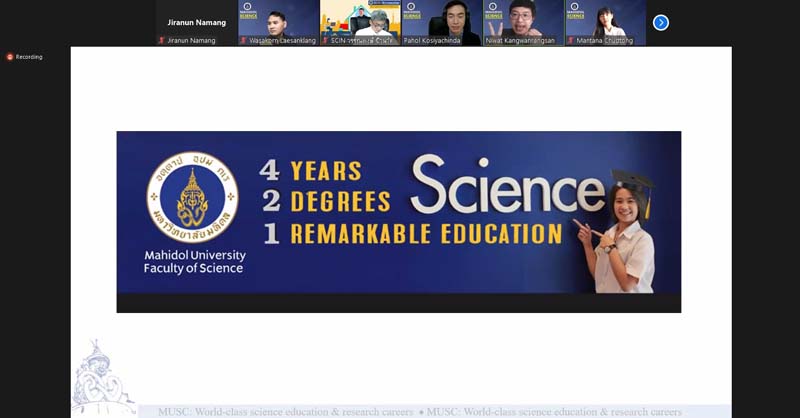Select Jiranun Namang's video tile
Screen dimensions: 800x418
pyautogui.click(x=197, y=22)
